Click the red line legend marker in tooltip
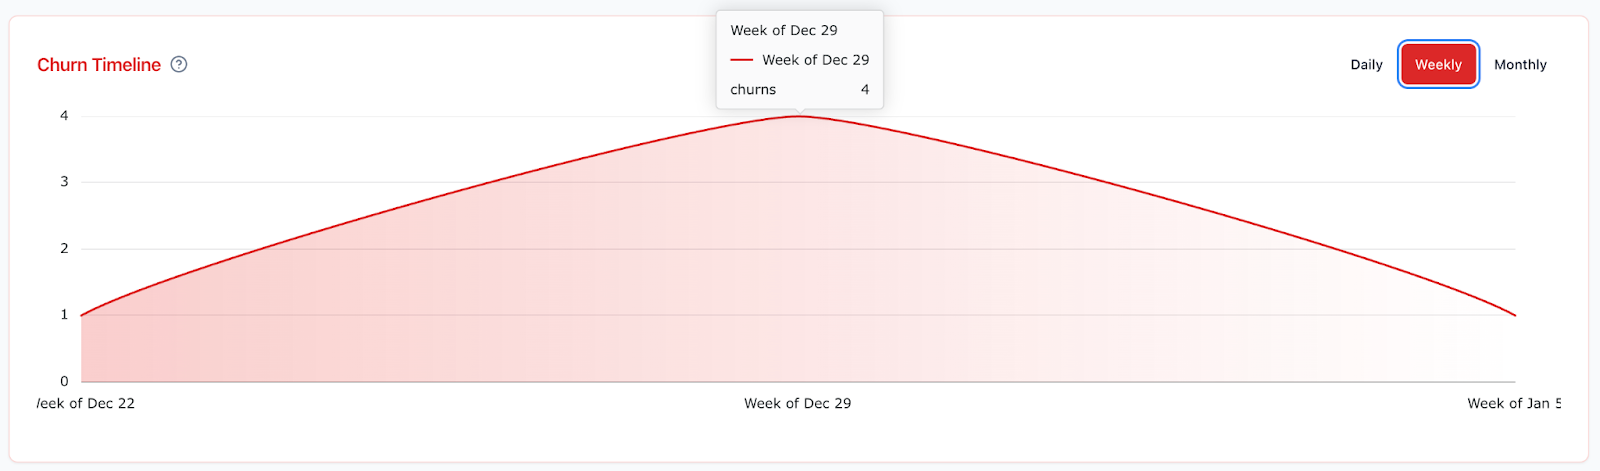Viewport: 1600px width, 471px height. pyautogui.click(x=741, y=60)
